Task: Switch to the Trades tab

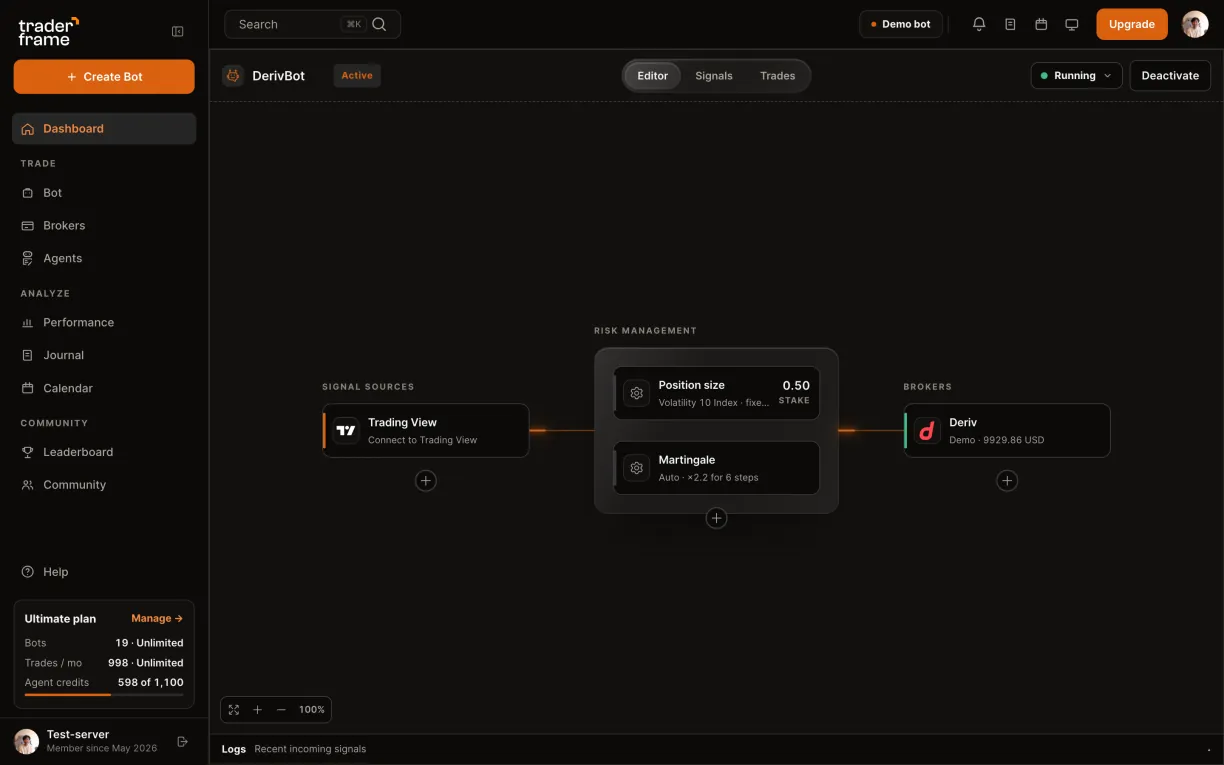Action: tap(777, 76)
